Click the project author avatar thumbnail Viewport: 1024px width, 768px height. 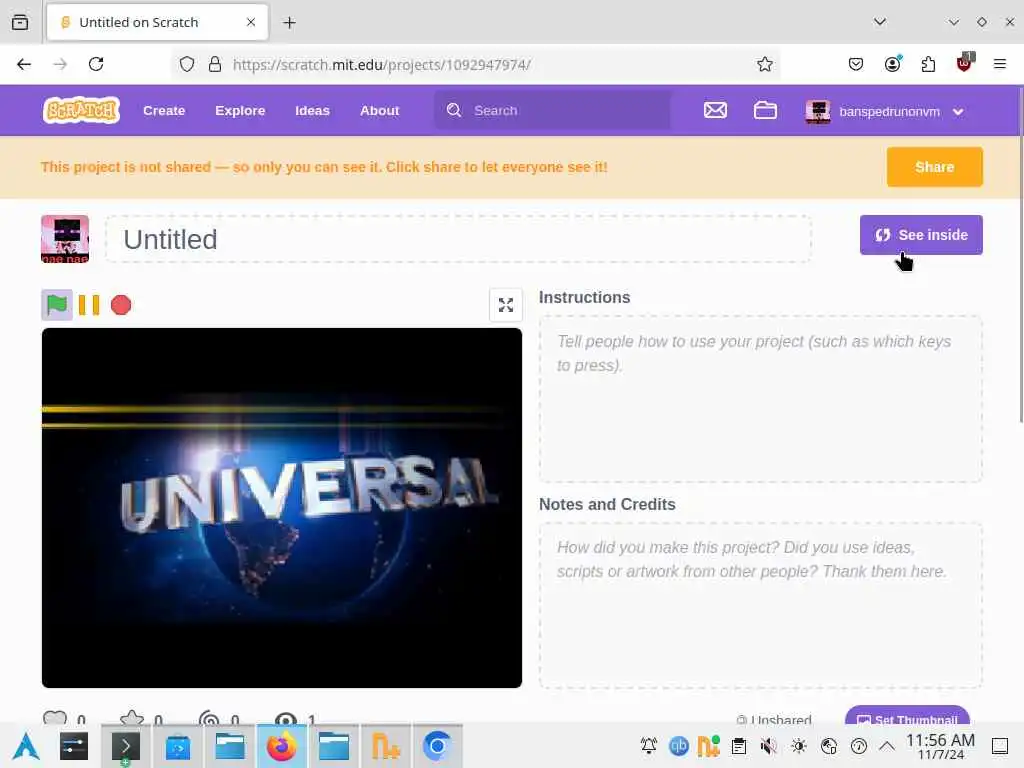[65, 239]
